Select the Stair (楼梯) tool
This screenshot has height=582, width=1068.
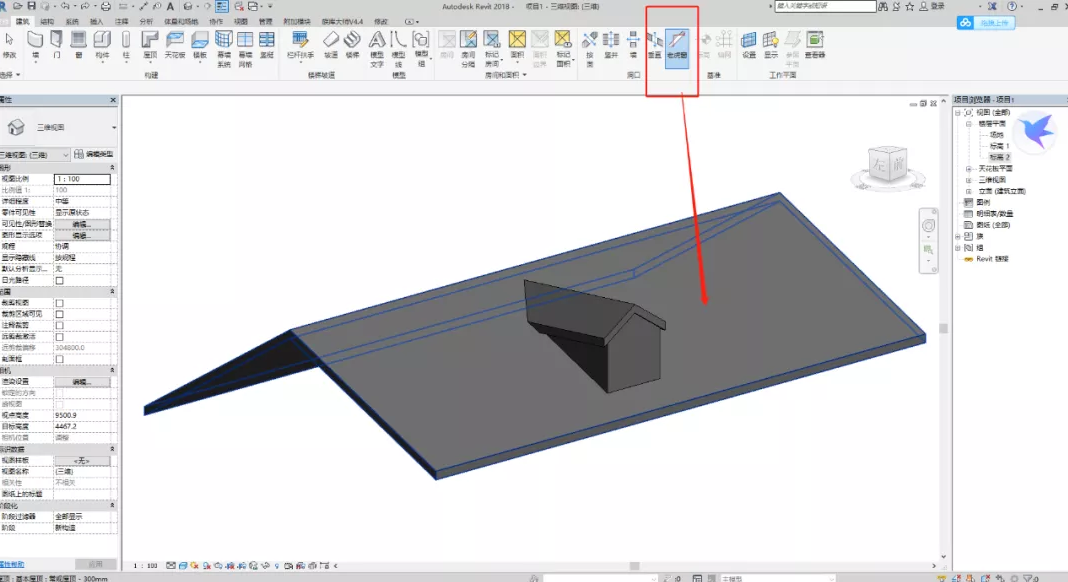click(352, 45)
